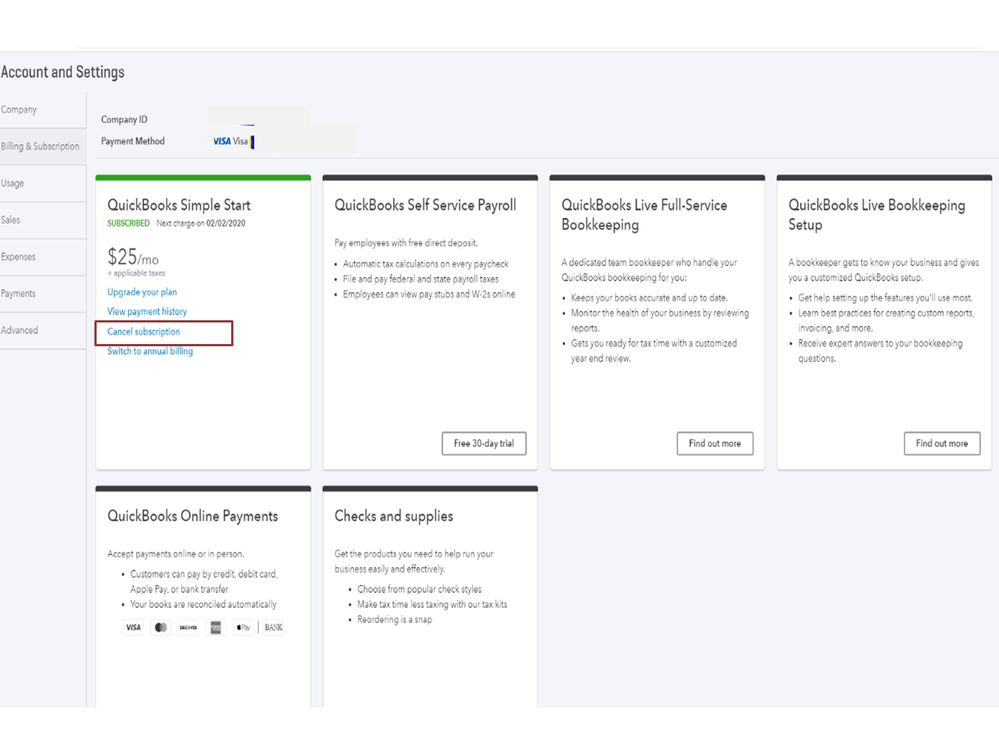The height and width of the screenshot is (749, 999).
Task: Open View payment history link
Action: pyautogui.click(x=147, y=312)
